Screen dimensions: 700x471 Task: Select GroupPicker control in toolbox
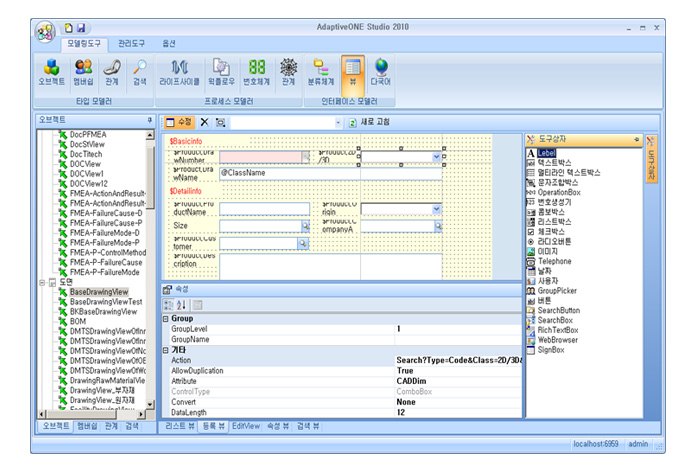(x=557, y=291)
